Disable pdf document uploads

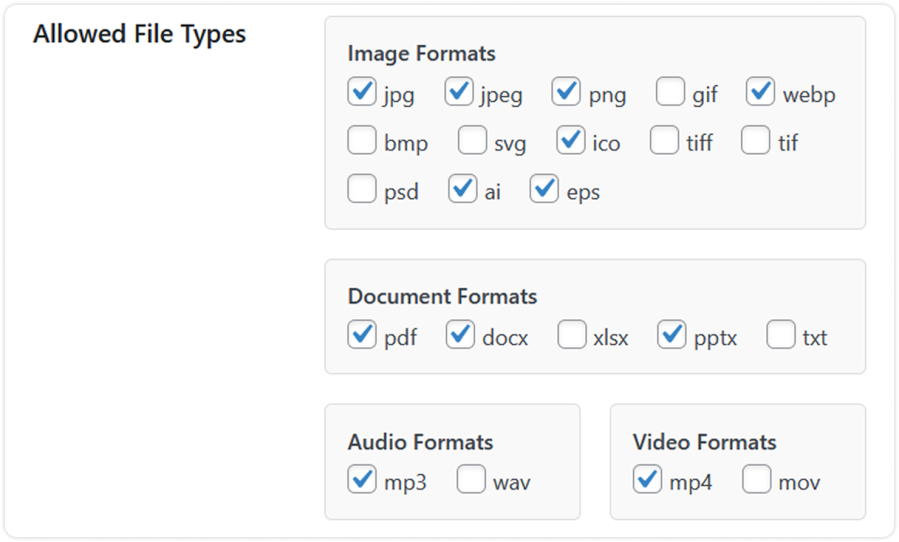(x=361, y=335)
